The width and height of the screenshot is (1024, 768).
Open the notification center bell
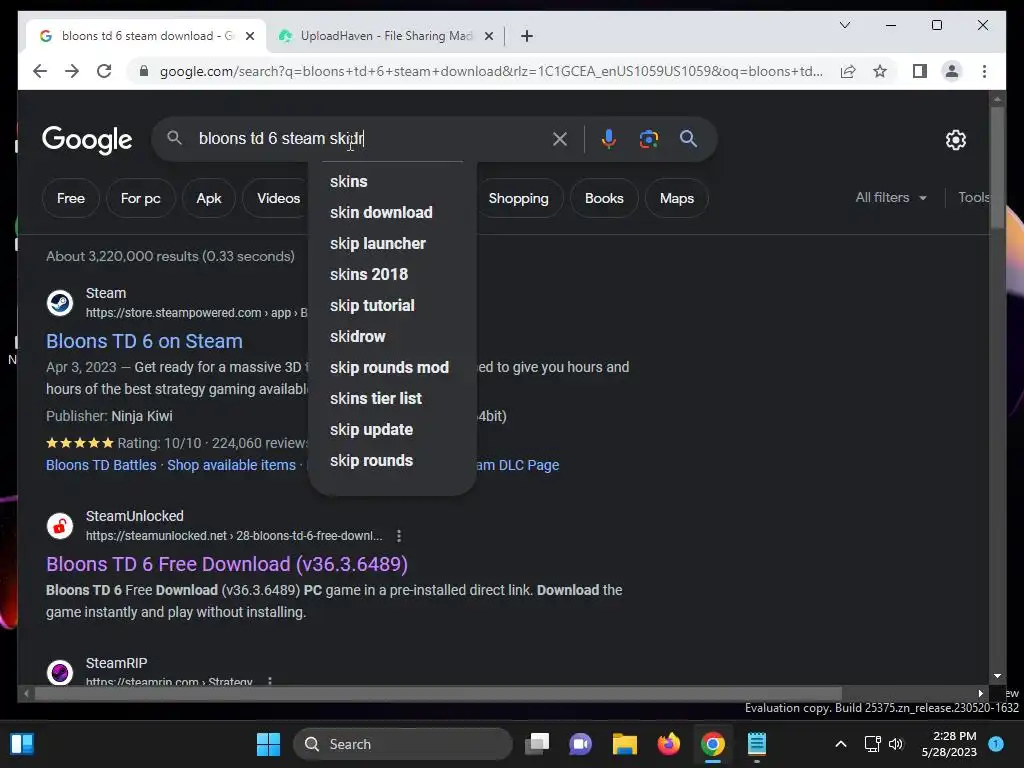[996, 744]
